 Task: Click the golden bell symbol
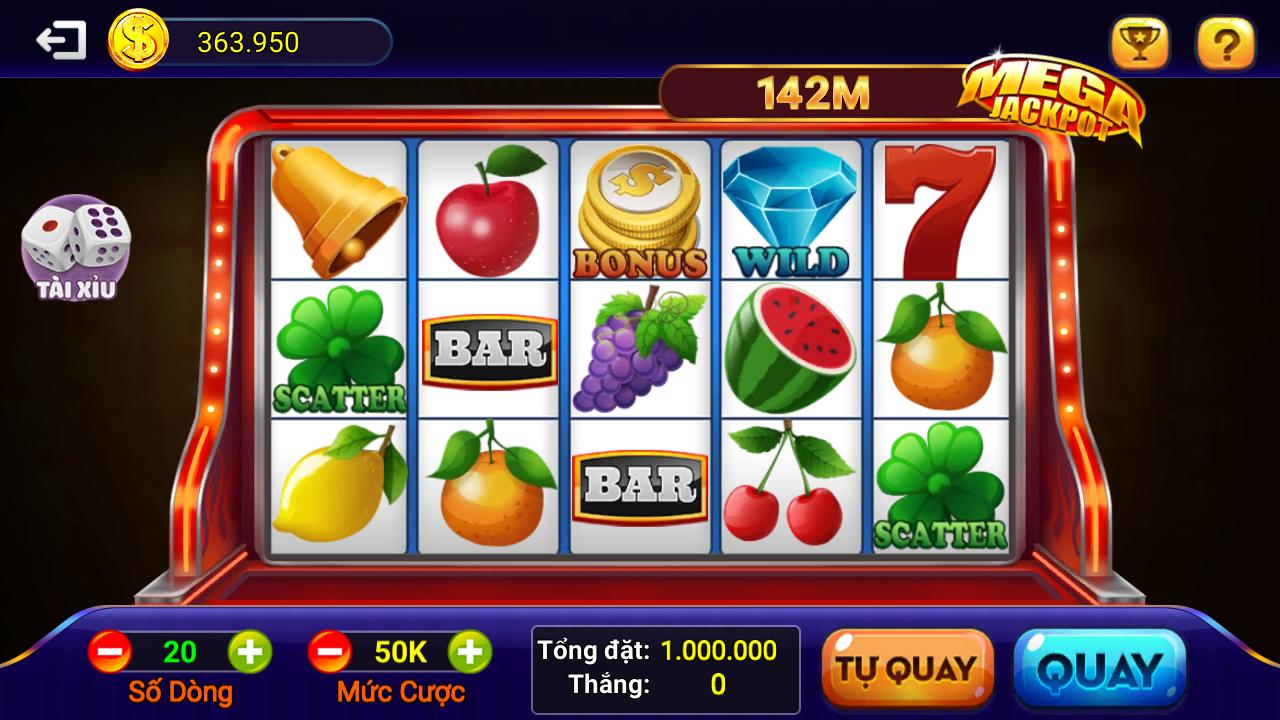point(338,210)
